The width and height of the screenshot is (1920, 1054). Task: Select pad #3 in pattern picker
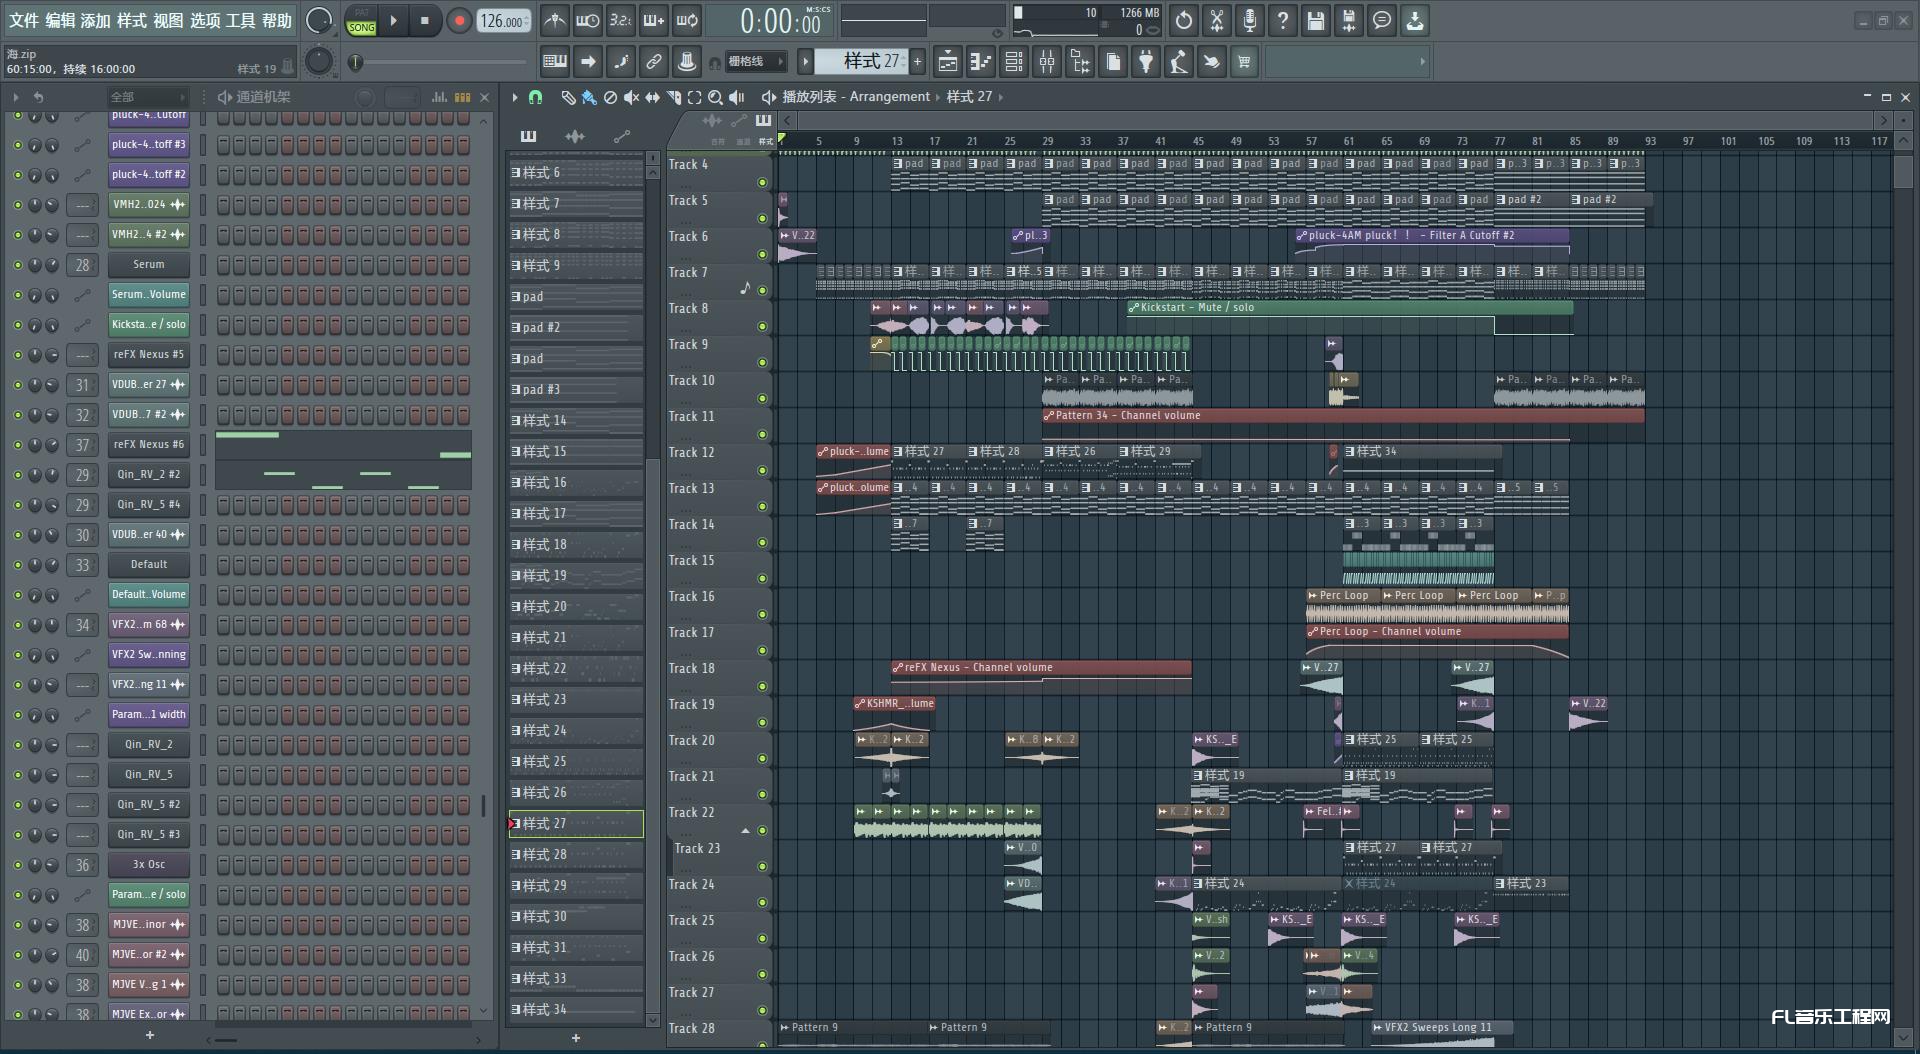coord(576,390)
